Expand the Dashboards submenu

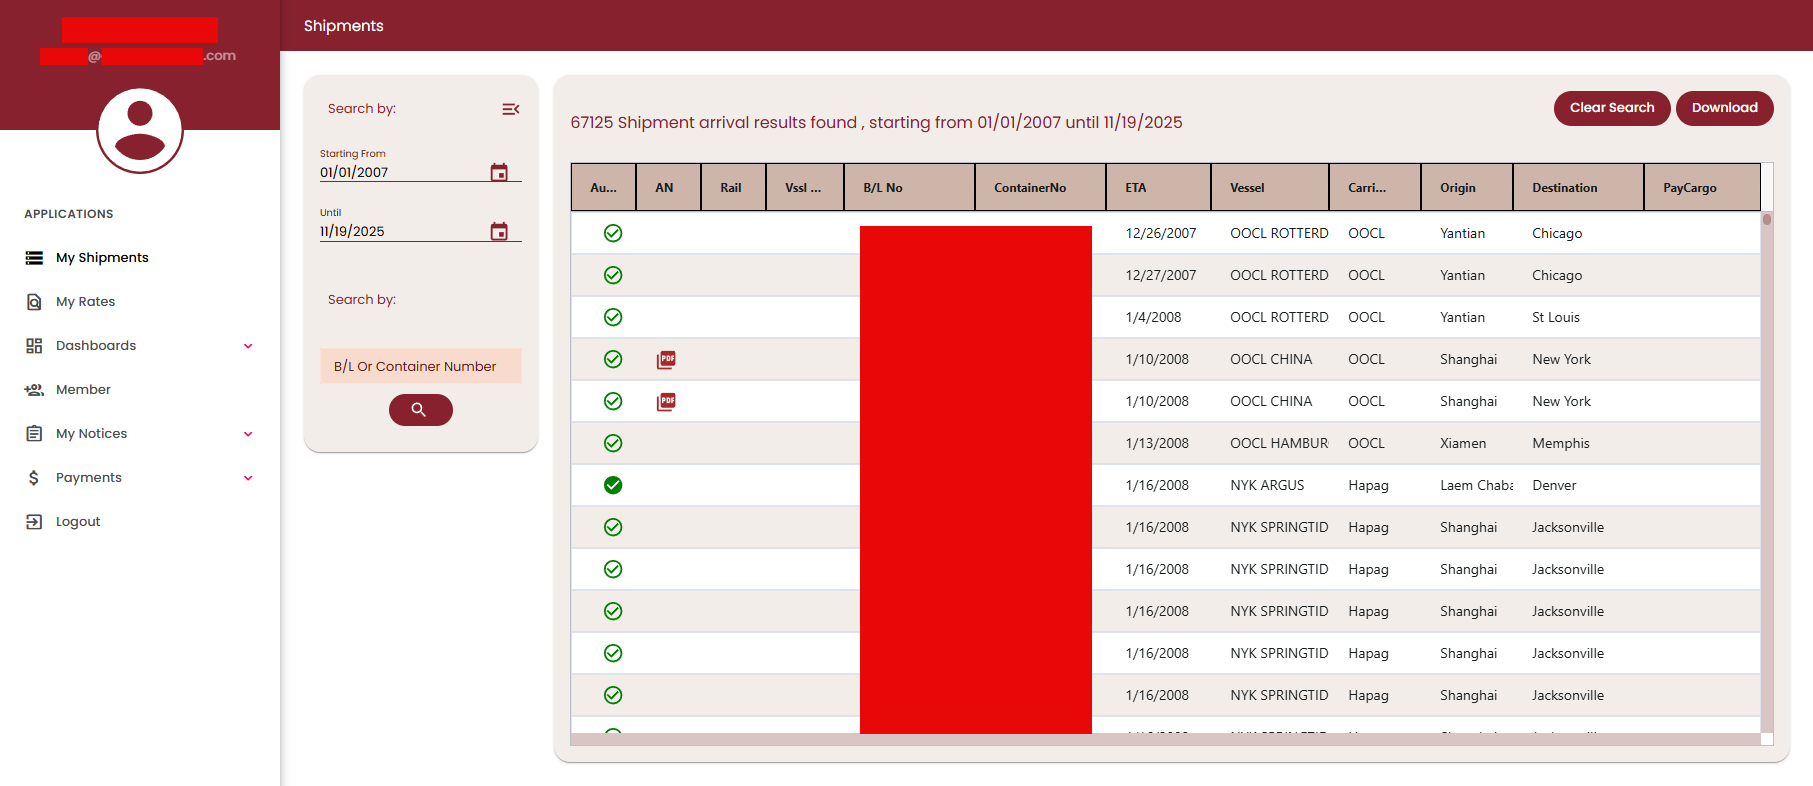pos(248,346)
